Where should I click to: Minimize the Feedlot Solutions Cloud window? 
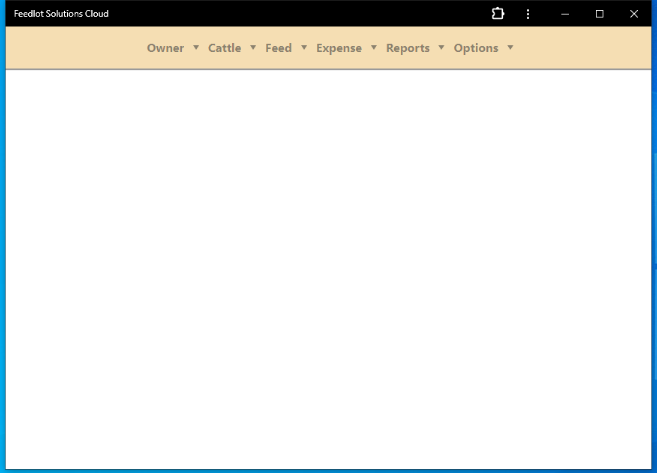point(565,14)
